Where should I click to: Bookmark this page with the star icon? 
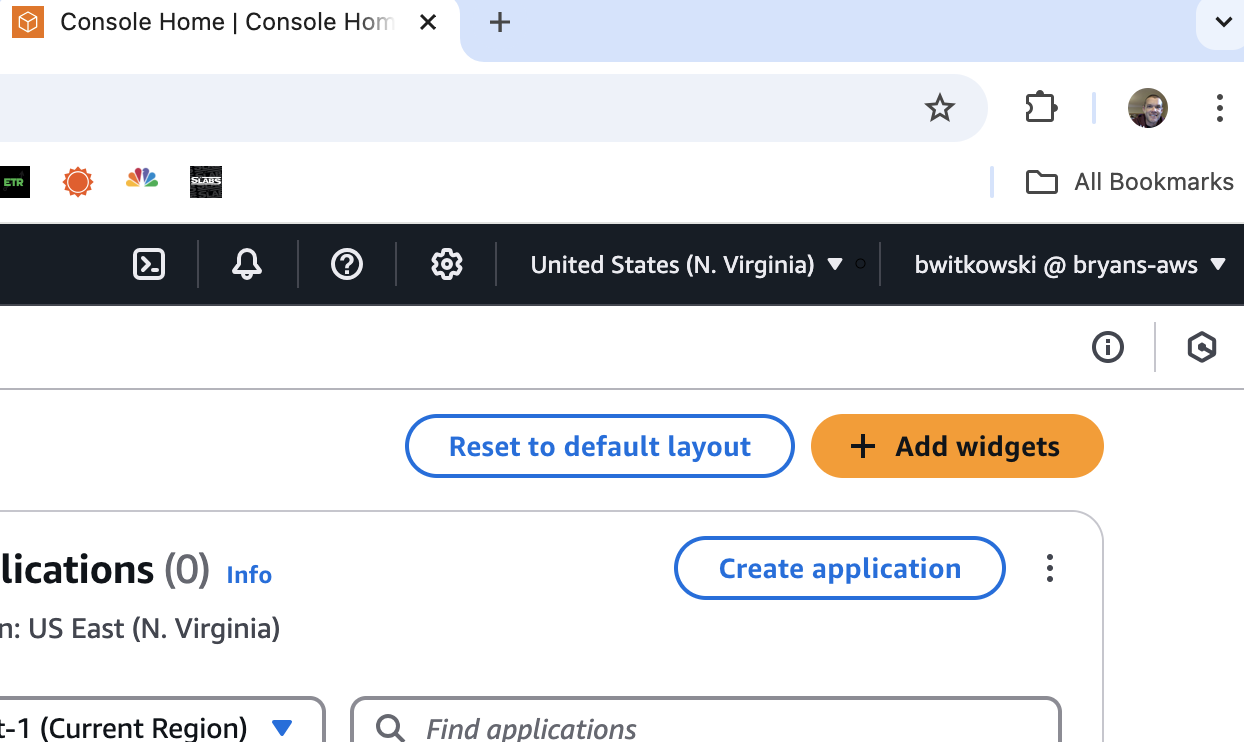click(939, 108)
